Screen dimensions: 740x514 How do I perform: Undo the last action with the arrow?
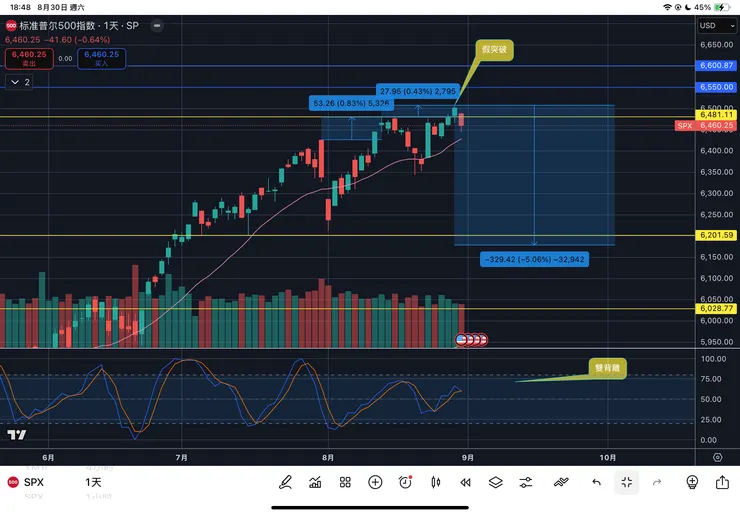[597, 482]
